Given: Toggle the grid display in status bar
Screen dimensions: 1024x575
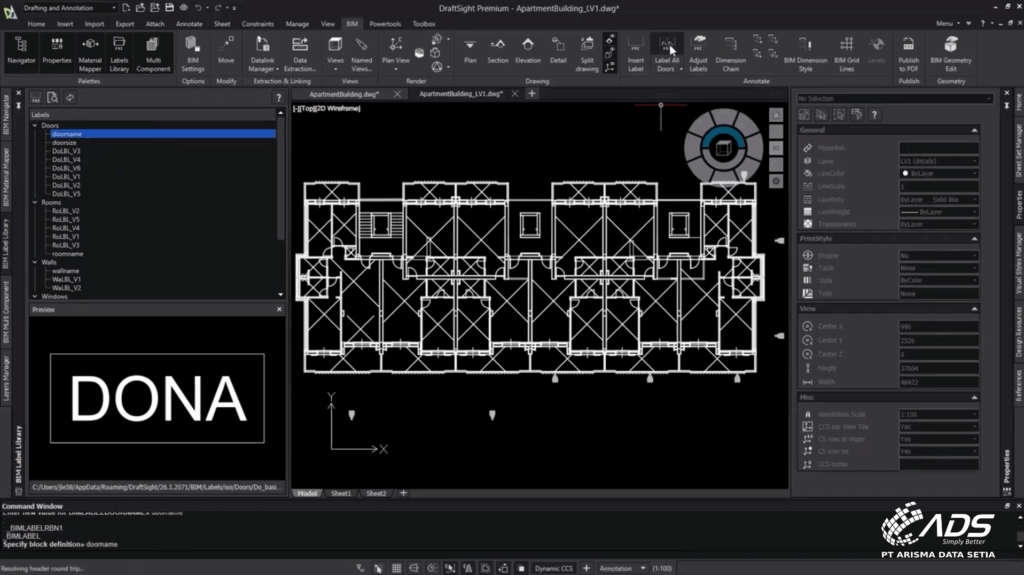Looking at the screenshot, I should tap(396, 568).
